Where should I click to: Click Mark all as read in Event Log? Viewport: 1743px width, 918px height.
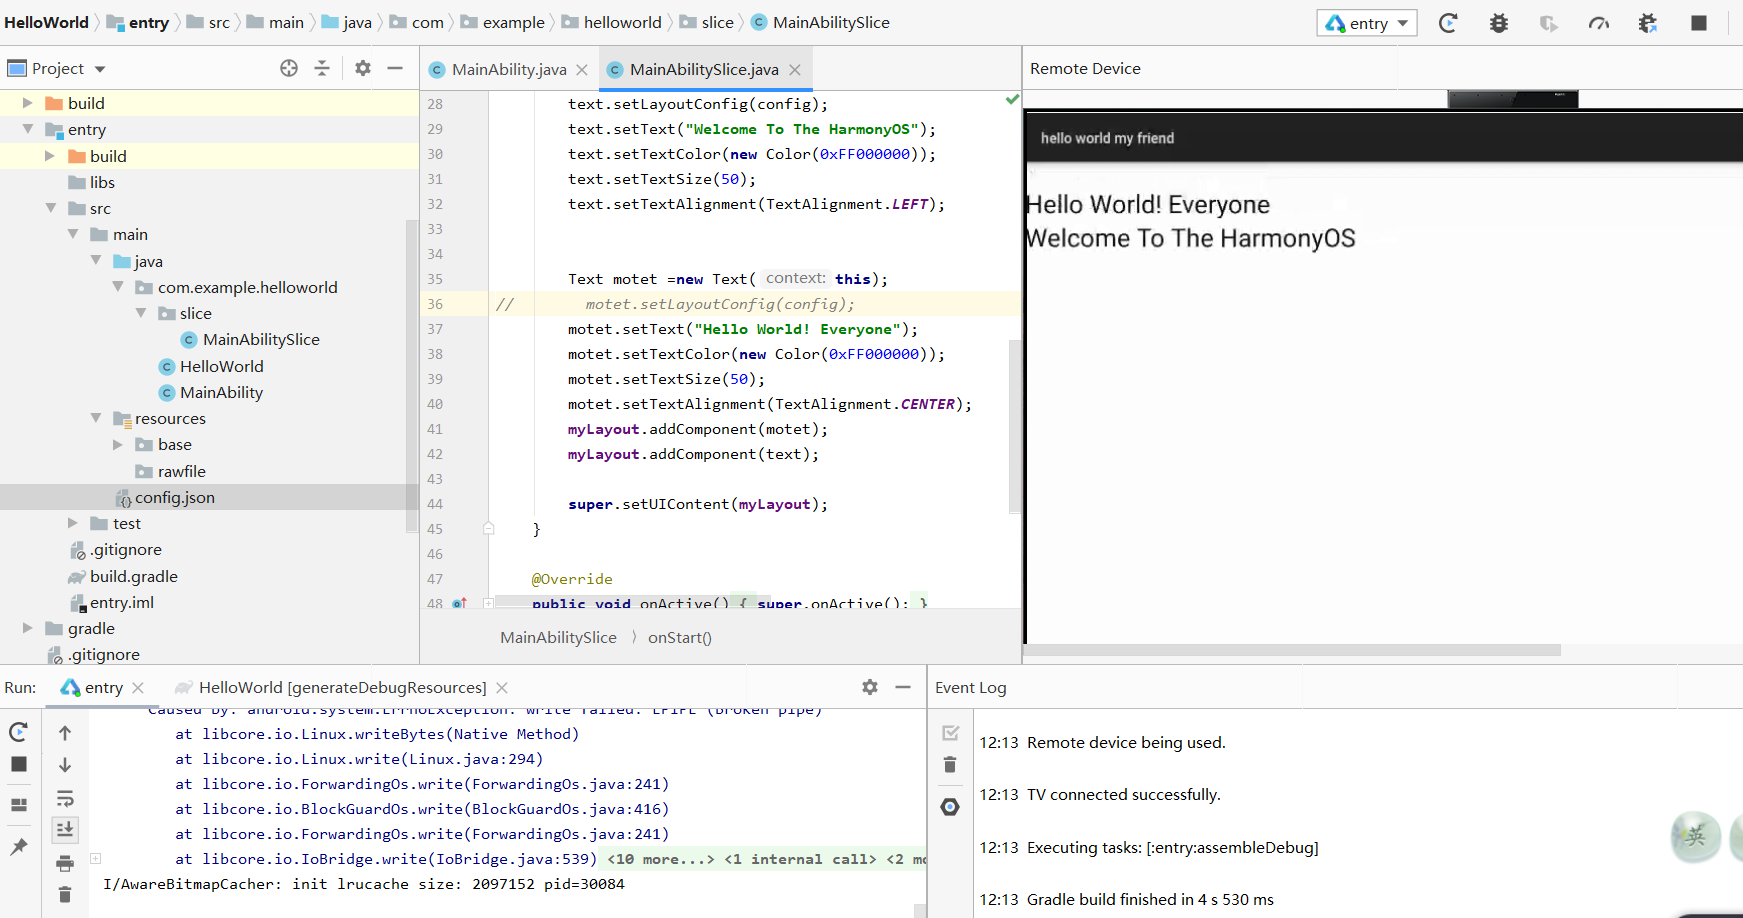click(x=950, y=733)
